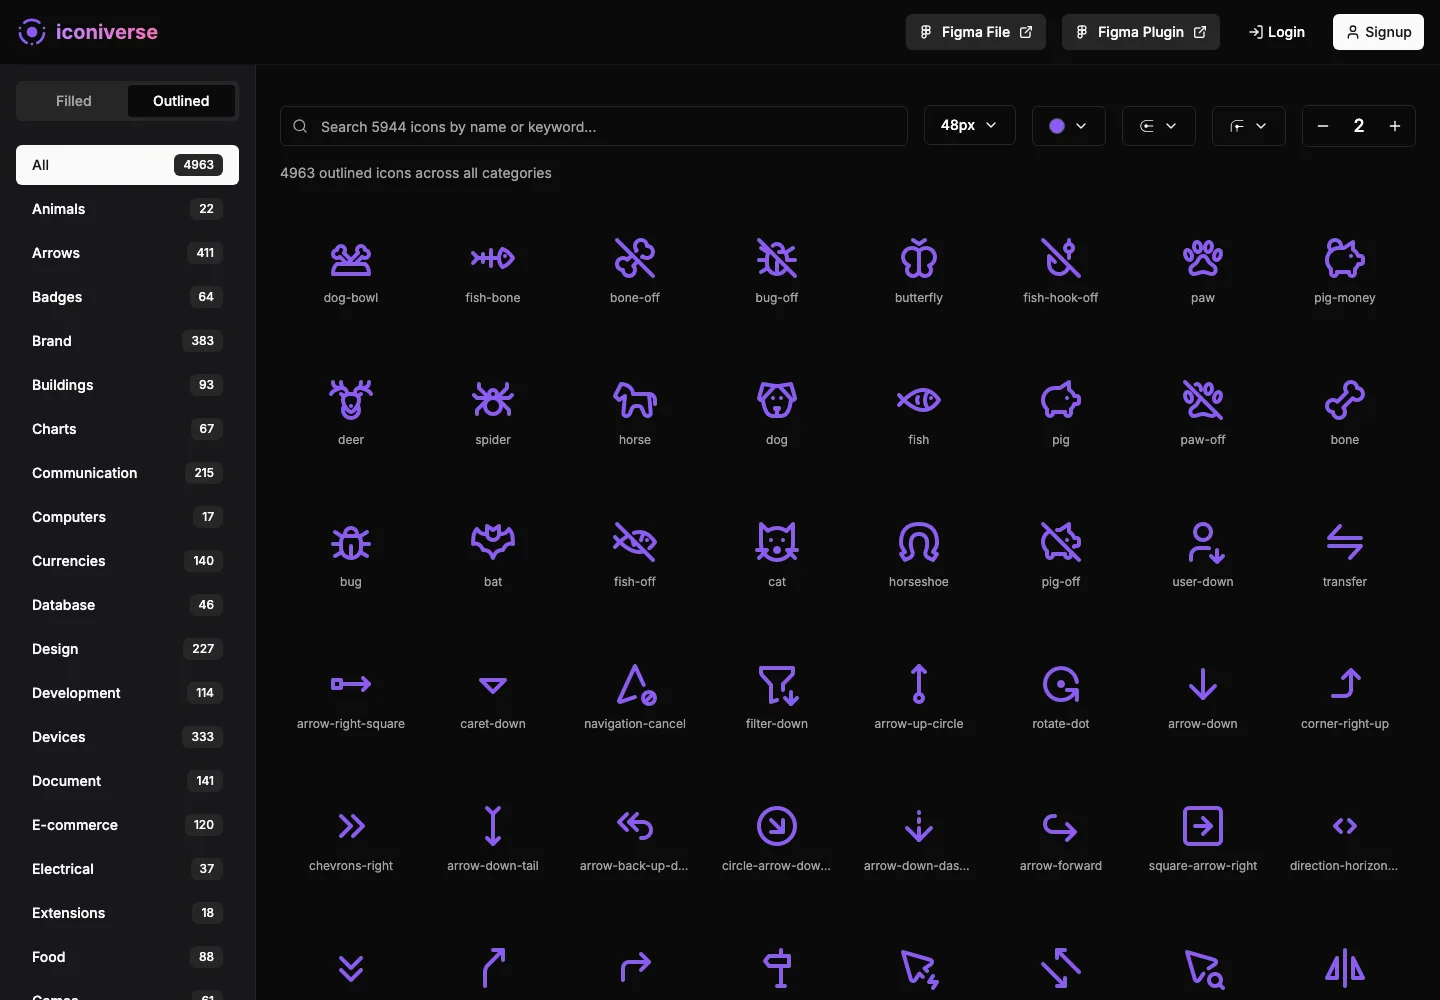
Task: Select the pig-money icon
Action: click(1345, 259)
